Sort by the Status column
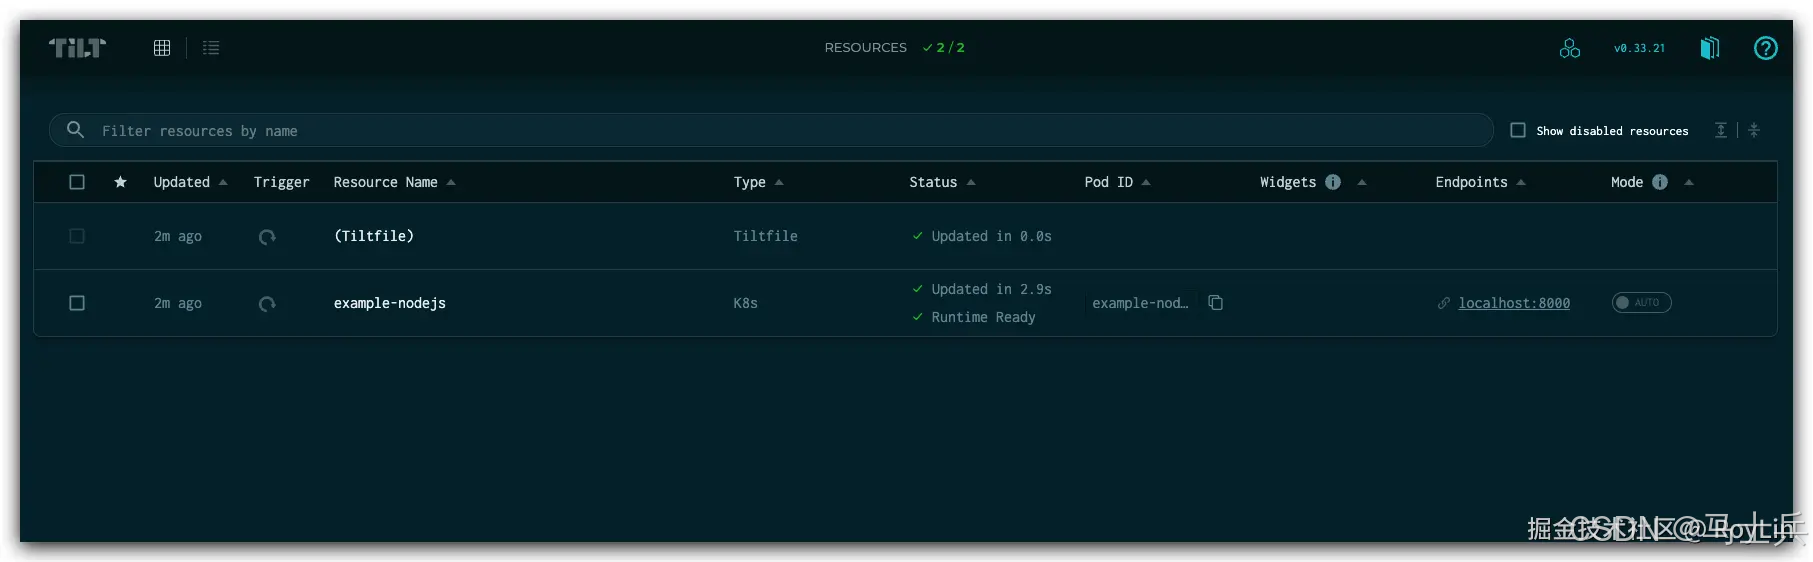 tap(942, 182)
